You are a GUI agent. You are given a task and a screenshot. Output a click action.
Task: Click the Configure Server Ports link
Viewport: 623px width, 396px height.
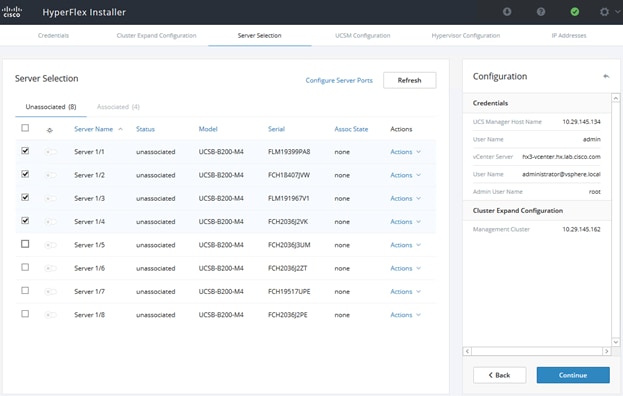point(339,80)
